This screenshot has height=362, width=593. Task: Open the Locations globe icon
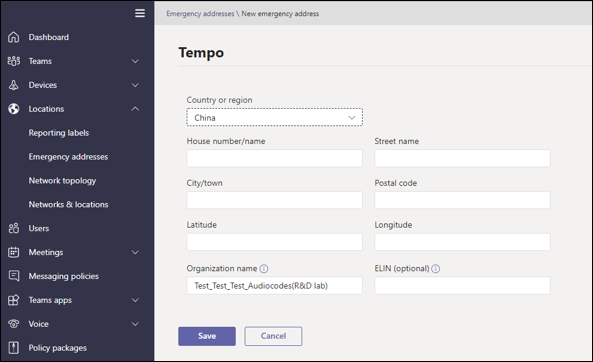point(14,109)
